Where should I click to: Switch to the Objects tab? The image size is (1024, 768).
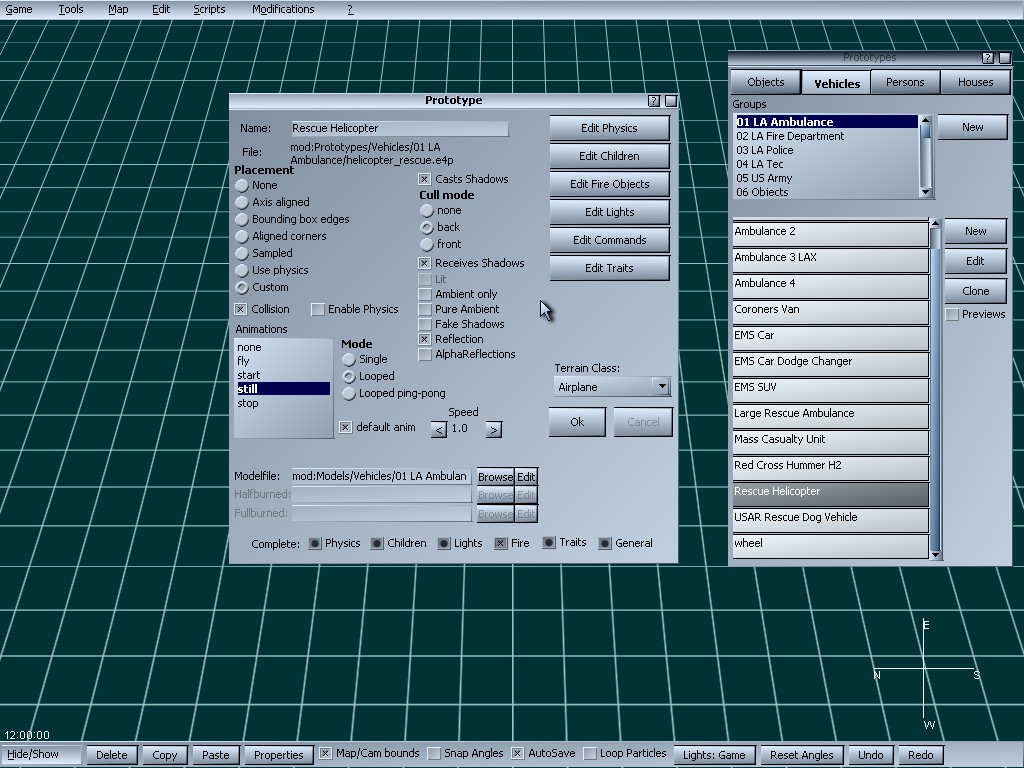point(765,82)
